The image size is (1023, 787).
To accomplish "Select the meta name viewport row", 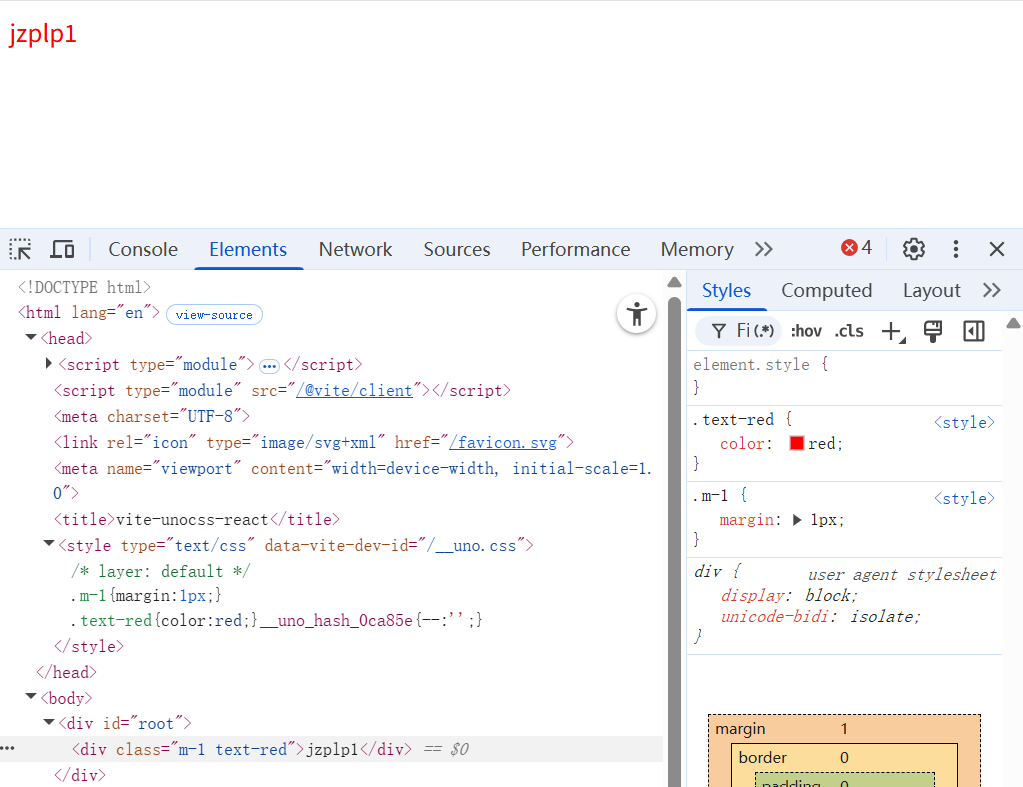I will [352, 480].
